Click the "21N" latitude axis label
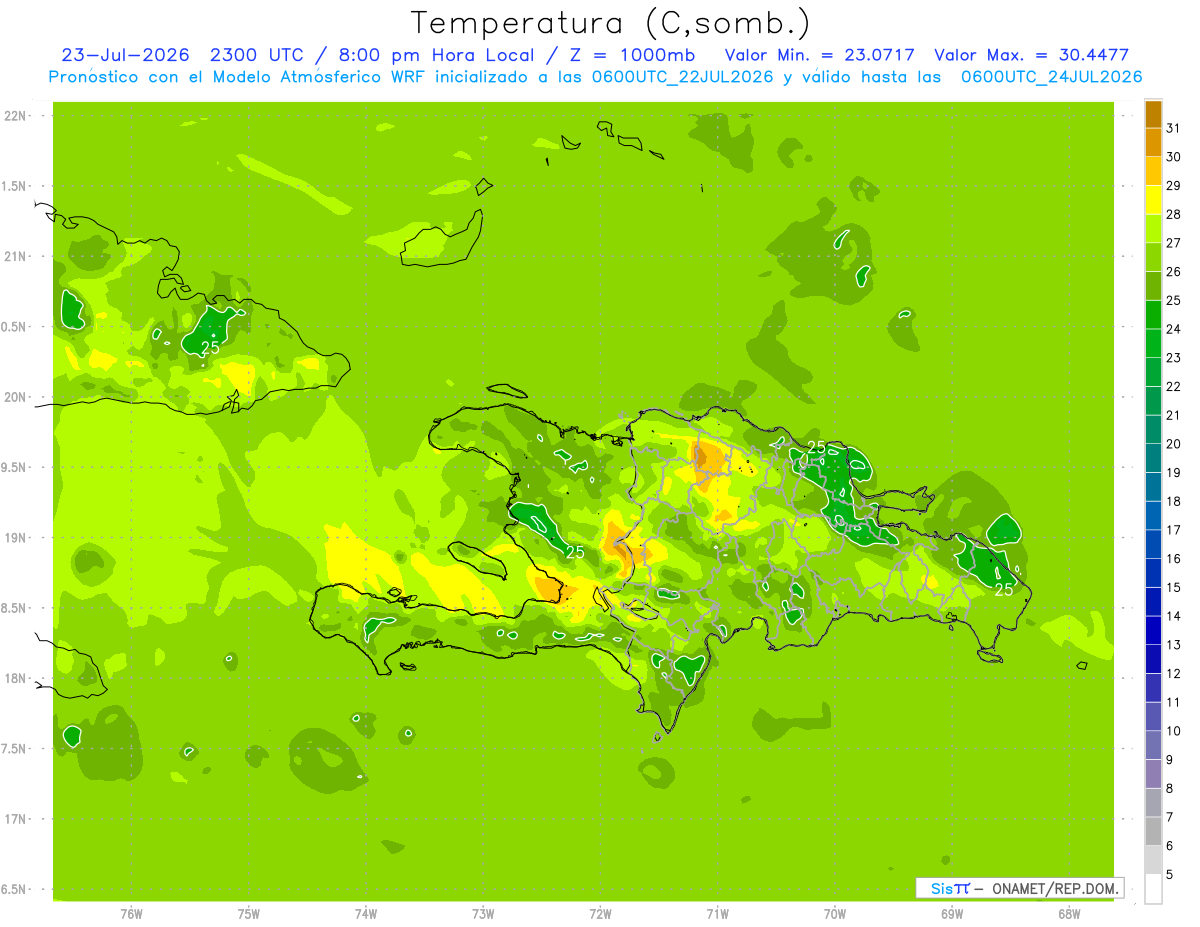Screen dimensions: 1200x927 13,257
